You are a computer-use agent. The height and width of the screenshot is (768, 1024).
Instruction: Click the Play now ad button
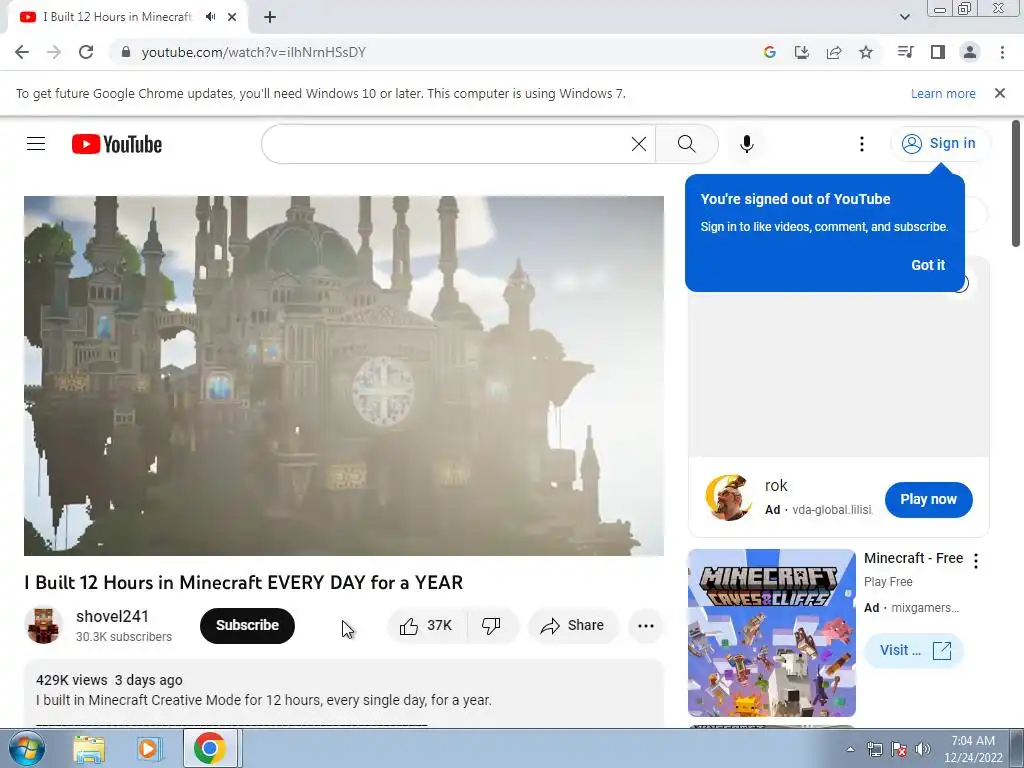point(928,500)
